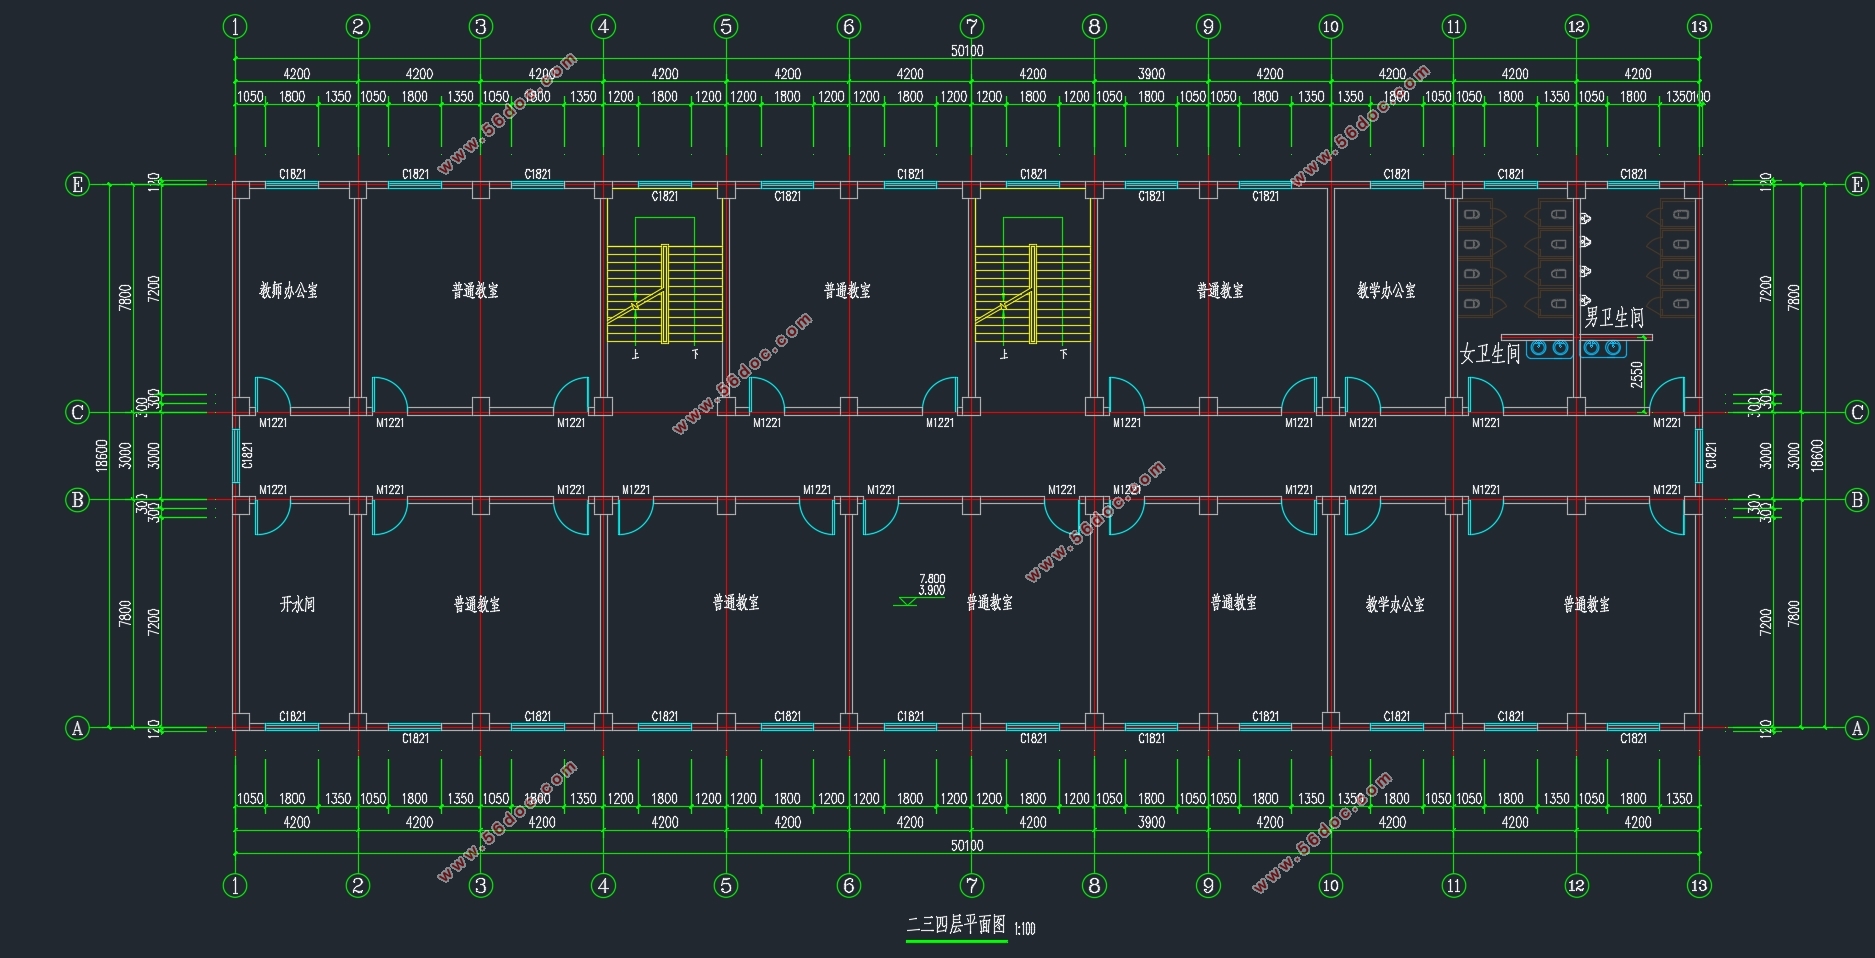1875x958 pixels.
Task: Click the elevation marker triangle near 7.800
Action: (x=908, y=601)
